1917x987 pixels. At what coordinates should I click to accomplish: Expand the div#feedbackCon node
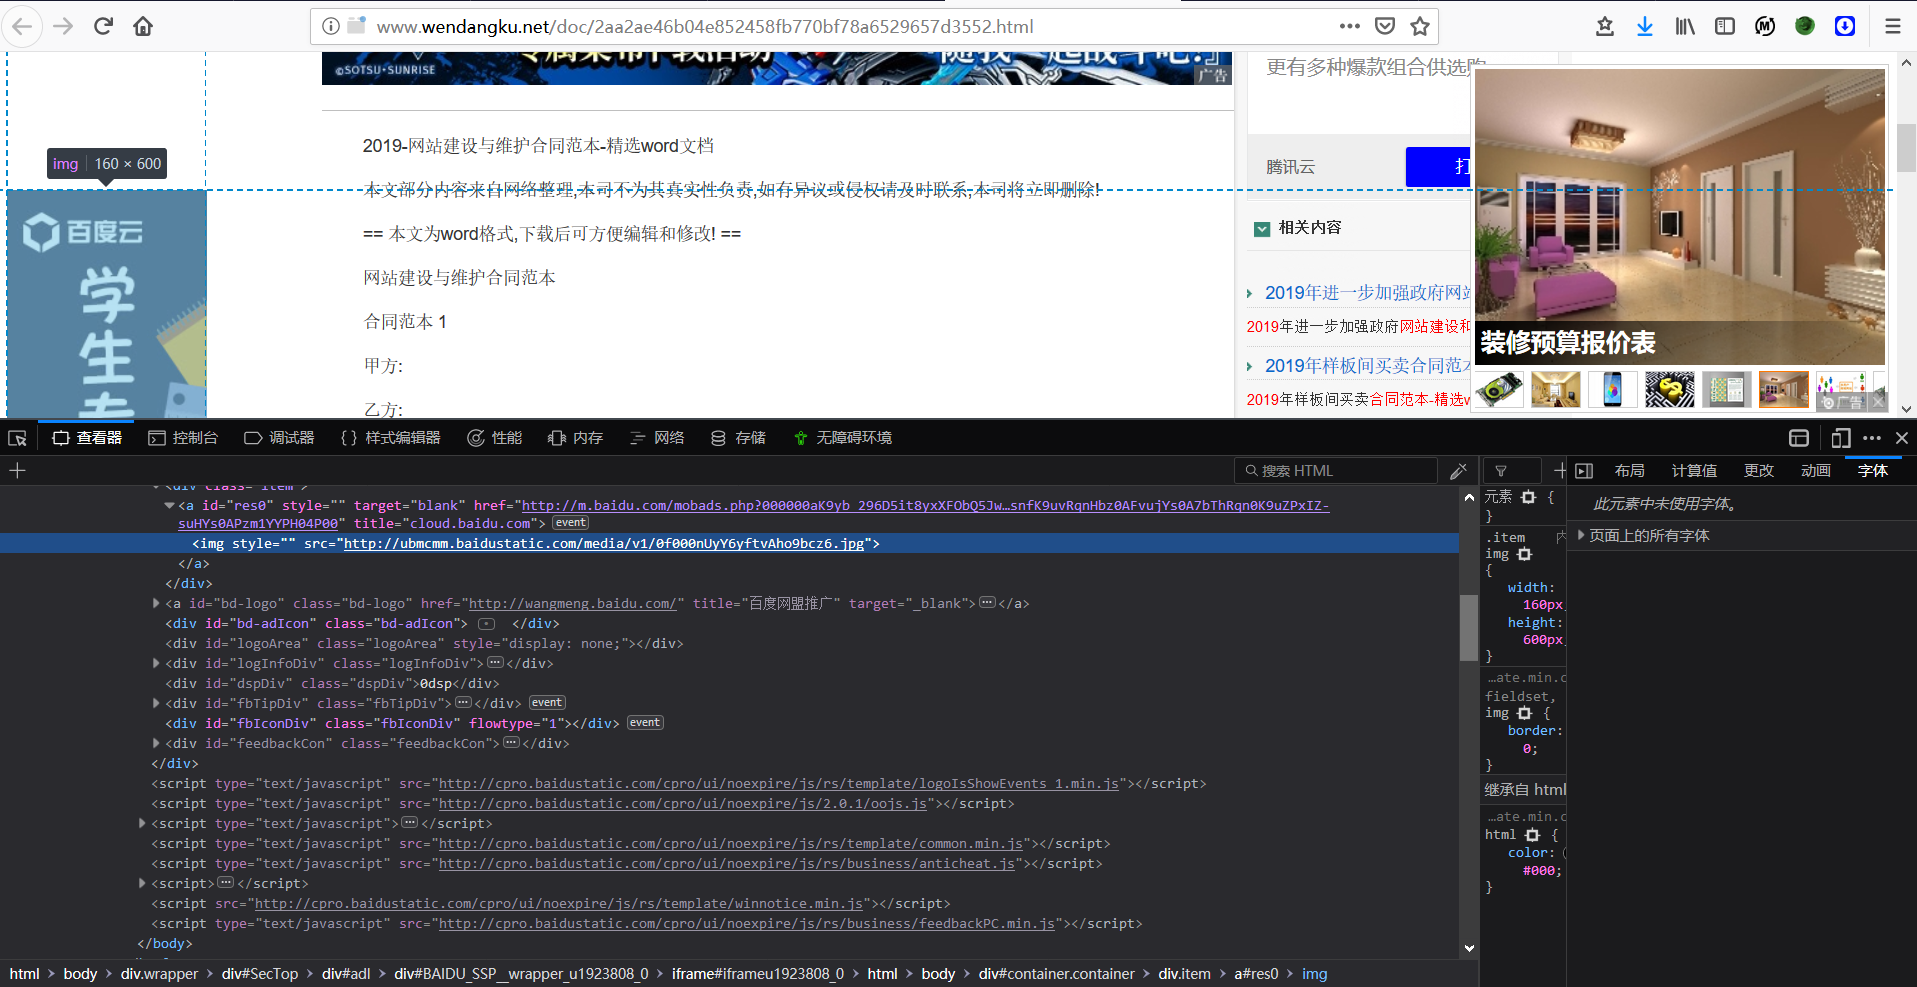(x=156, y=743)
